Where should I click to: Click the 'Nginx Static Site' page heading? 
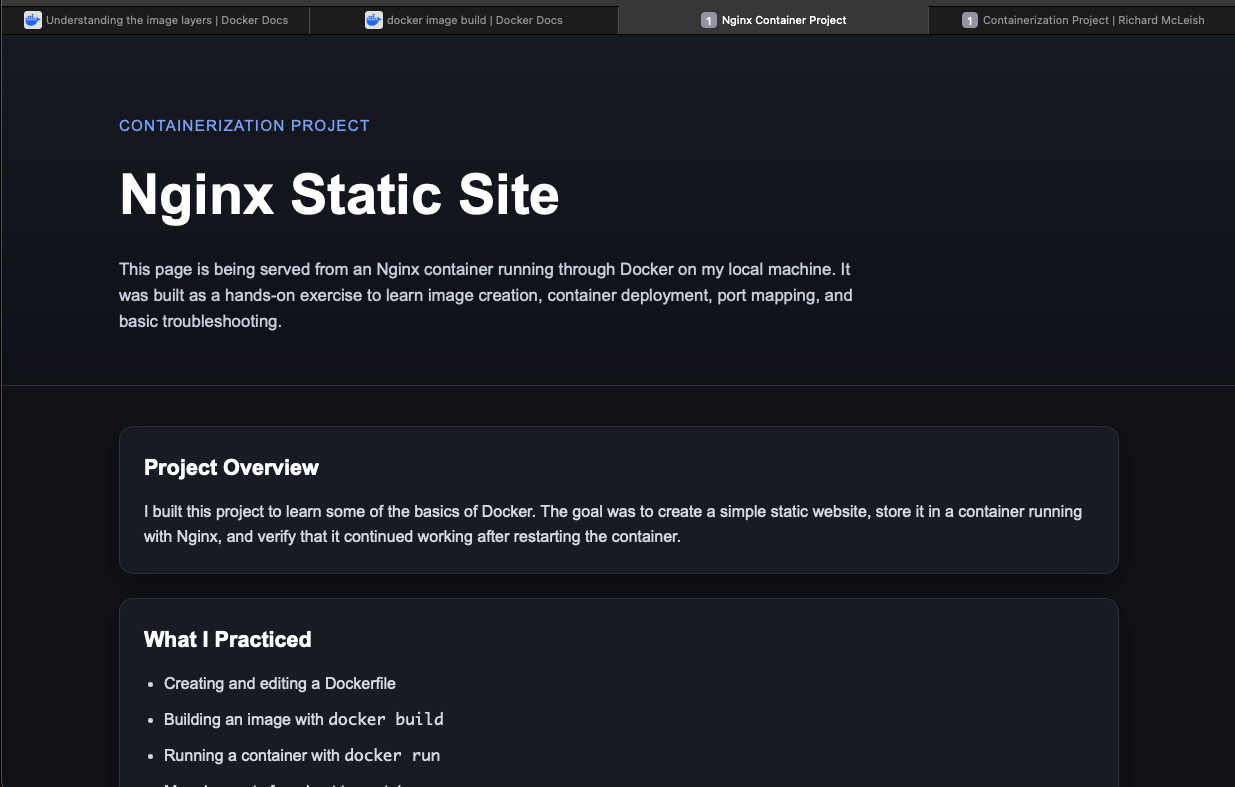[339, 195]
